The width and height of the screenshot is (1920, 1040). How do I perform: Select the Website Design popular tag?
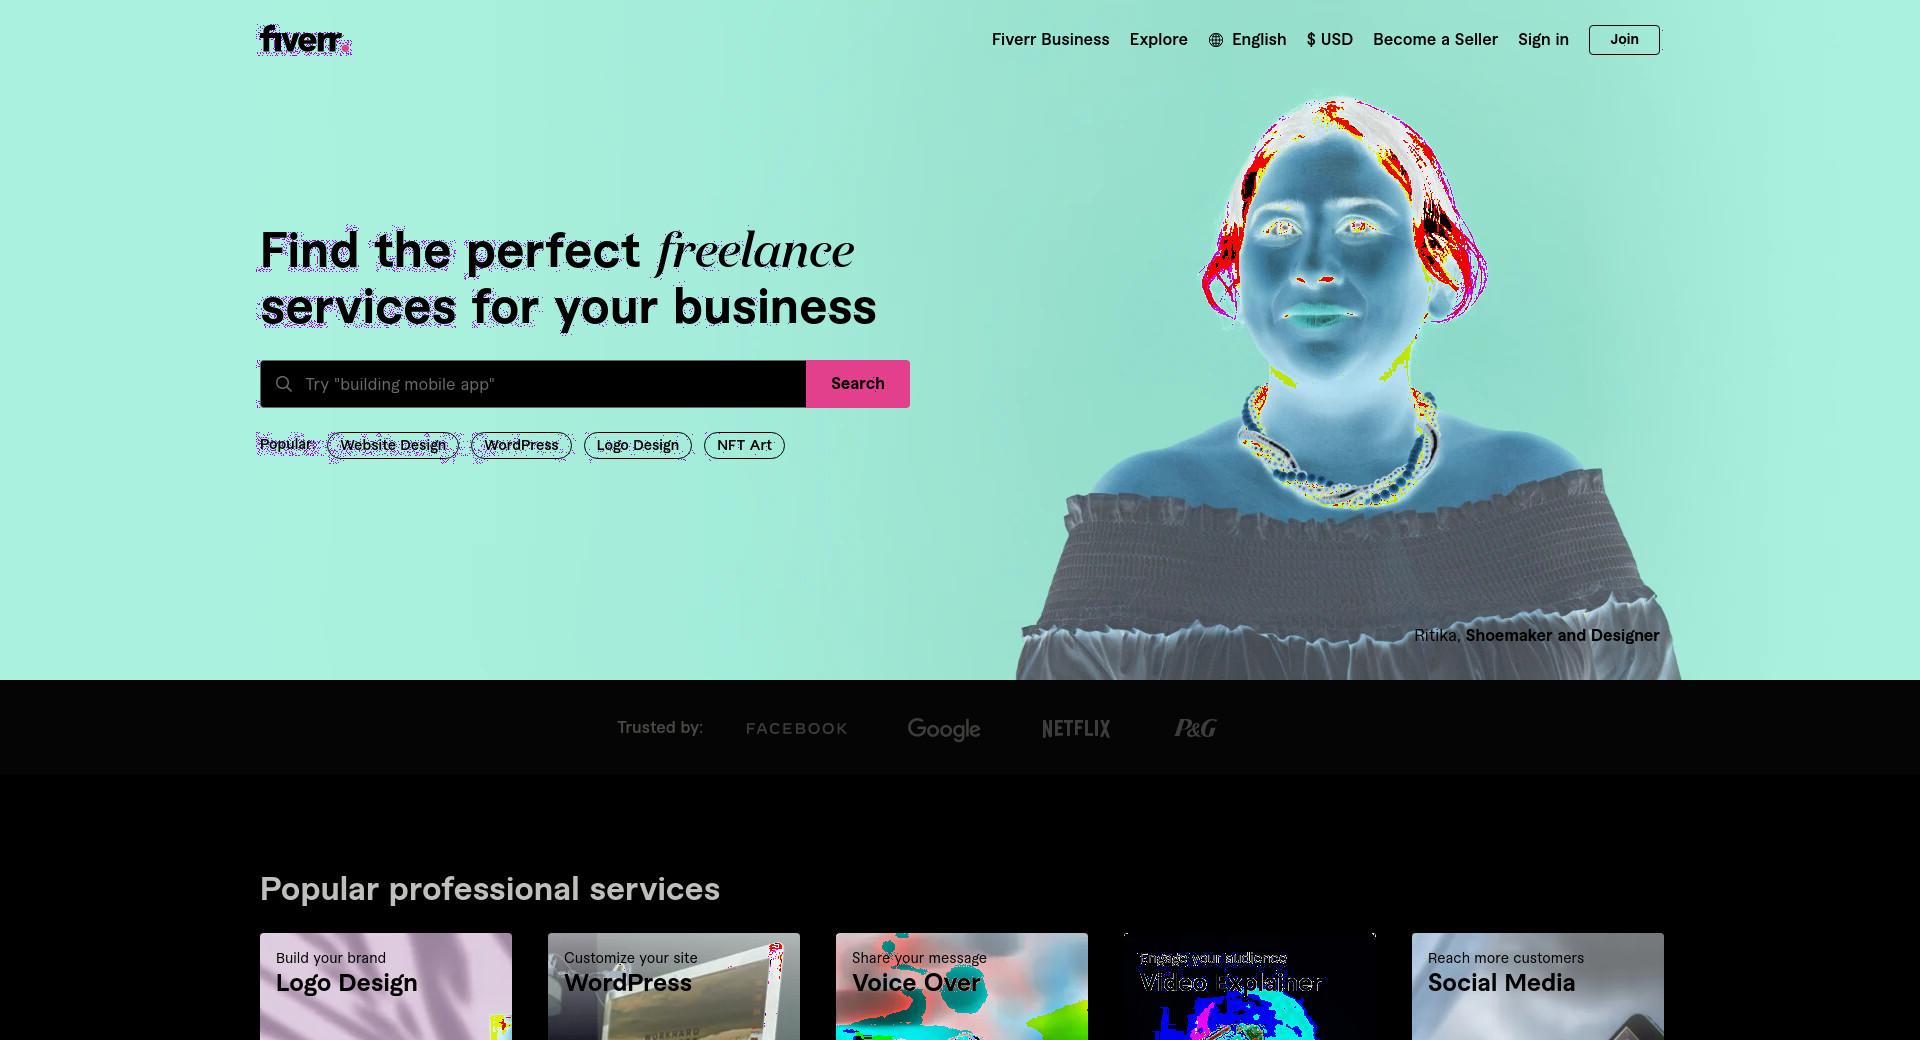(393, 446)
